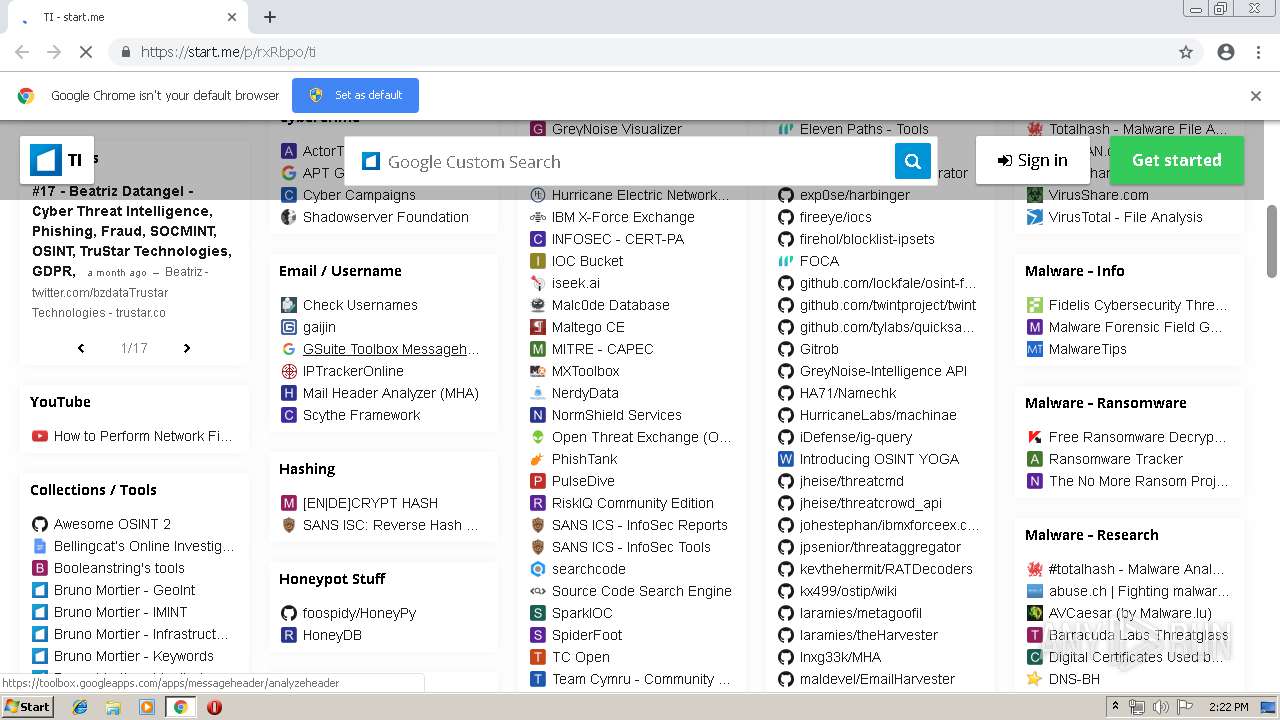This screenshot has height=720, width=1280.
Task: Click the YouTube icon beside How to Perform Network
Action: [x=40, y=436]
